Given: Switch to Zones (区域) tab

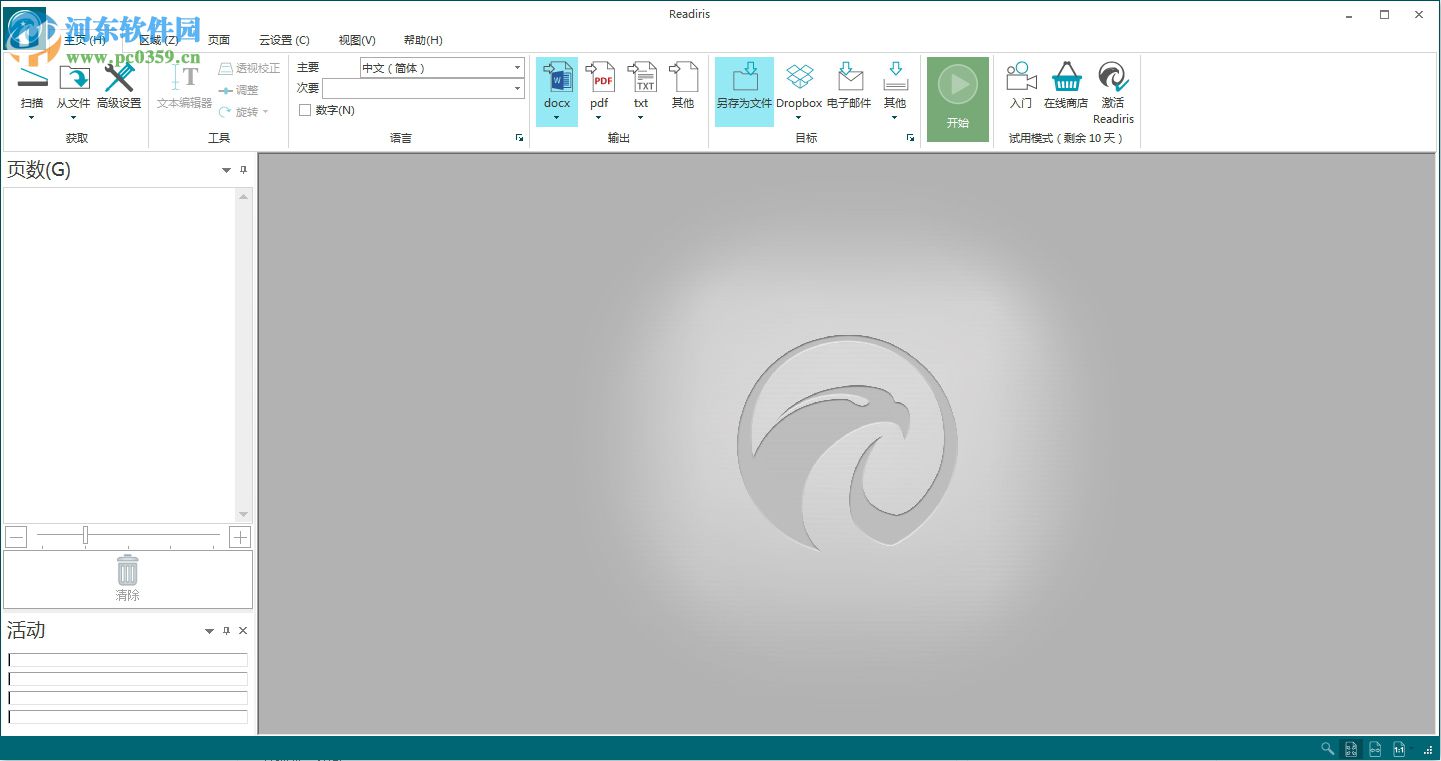Looking at the screenshot, I should (x=158, y=40).
